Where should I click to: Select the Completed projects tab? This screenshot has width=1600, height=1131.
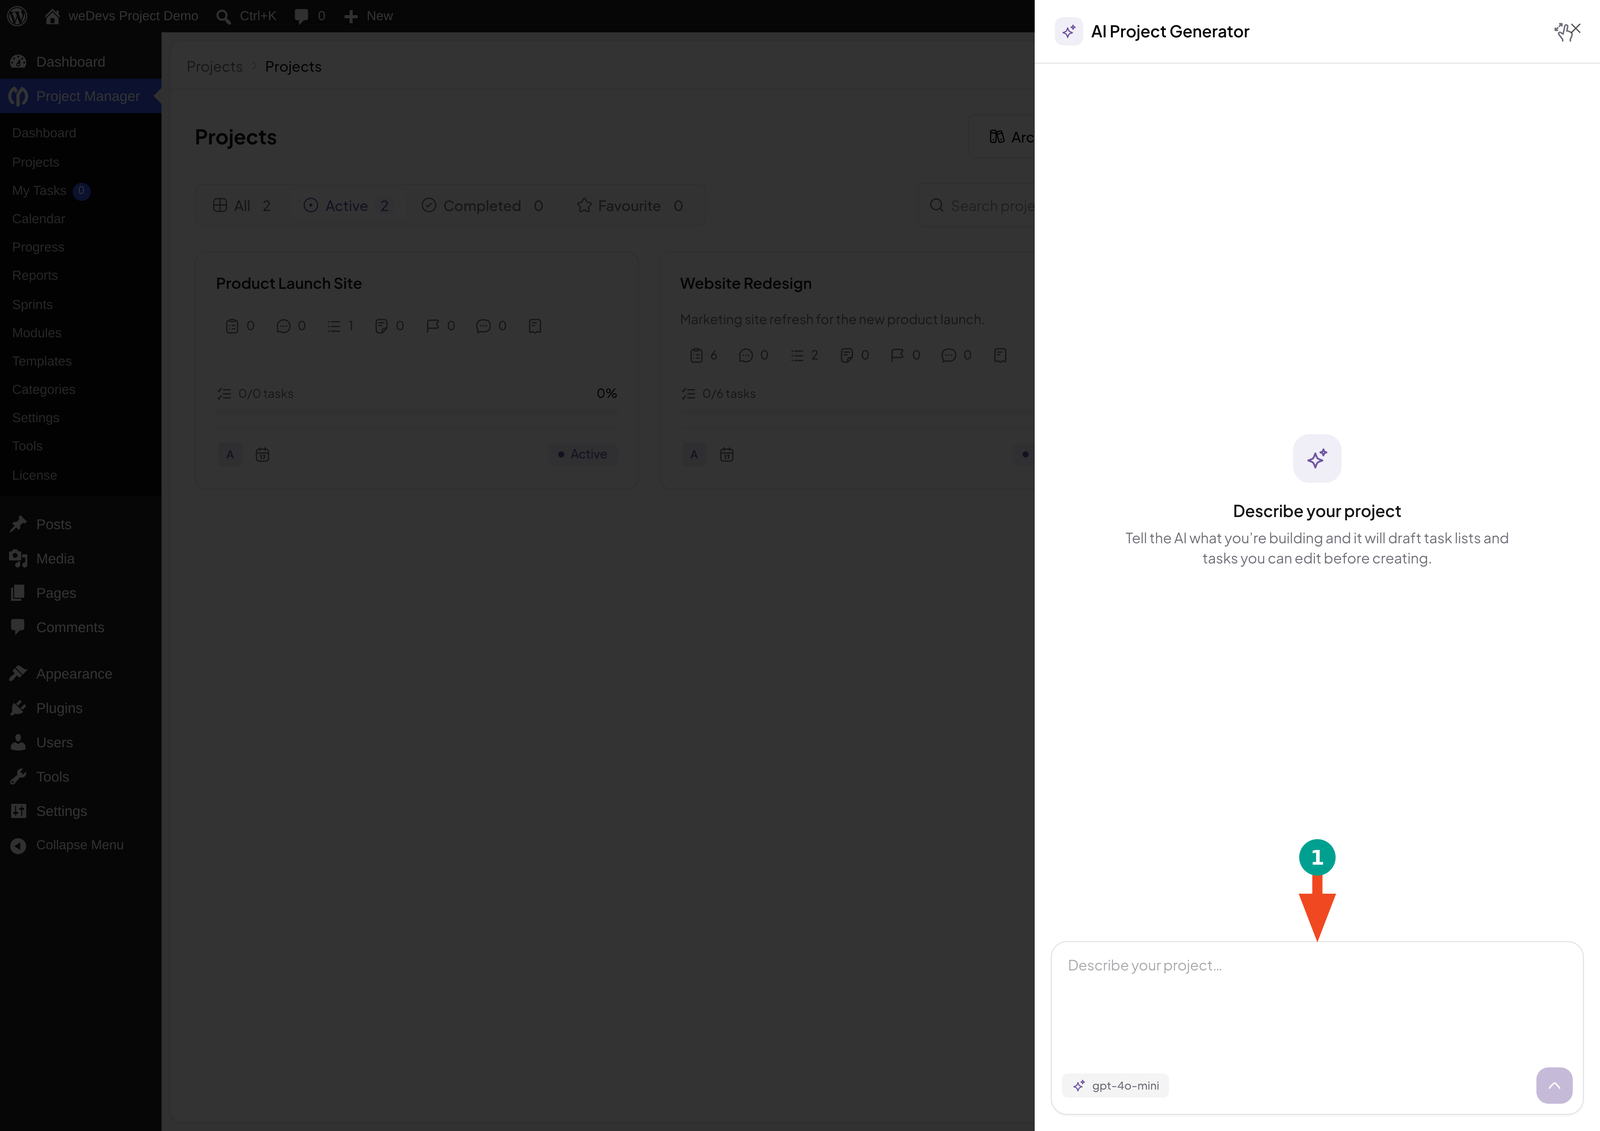[x=483, y=205]
